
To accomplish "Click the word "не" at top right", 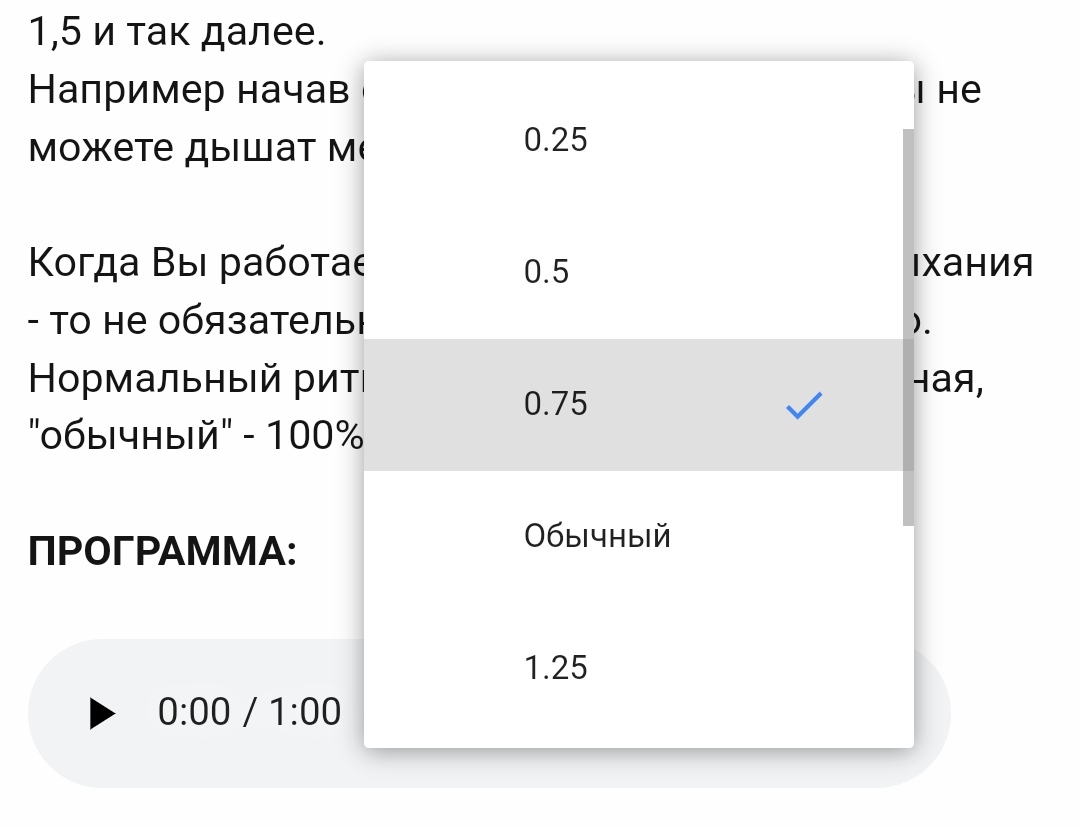I will coord(960,91).
